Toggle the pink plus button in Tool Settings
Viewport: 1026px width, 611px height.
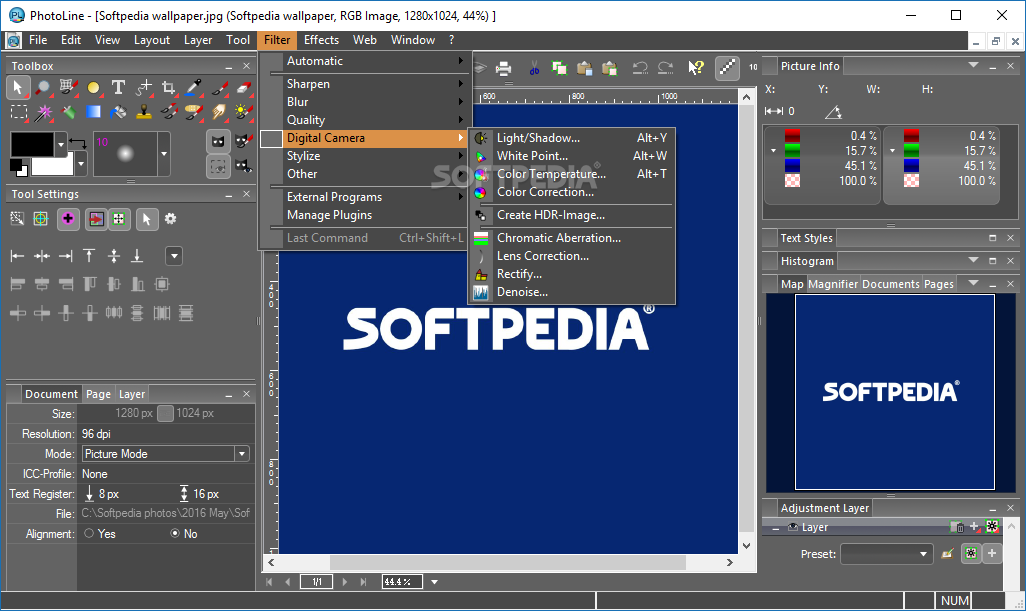click(x=68, y=219)
